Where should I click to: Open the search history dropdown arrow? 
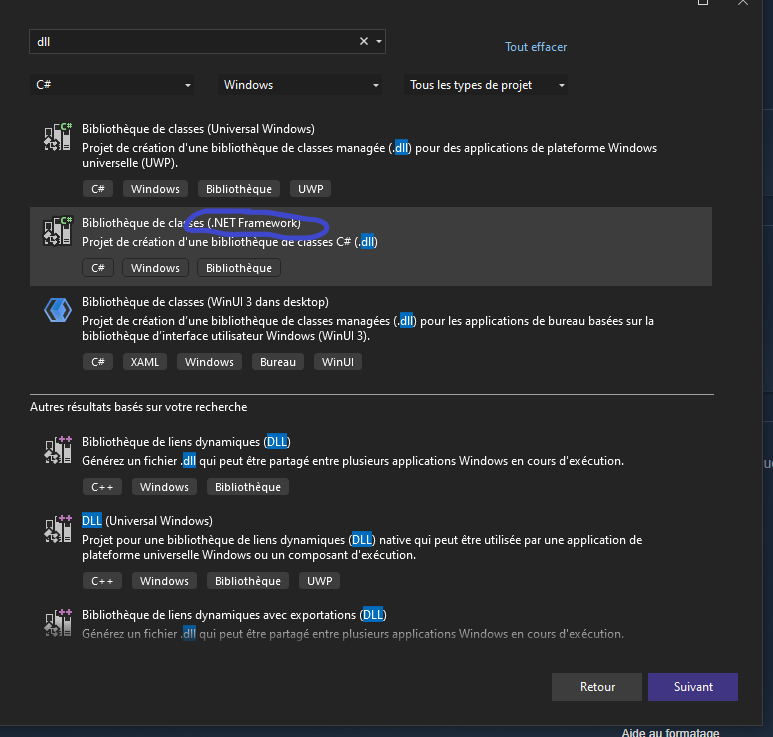(x=379, y=41)
